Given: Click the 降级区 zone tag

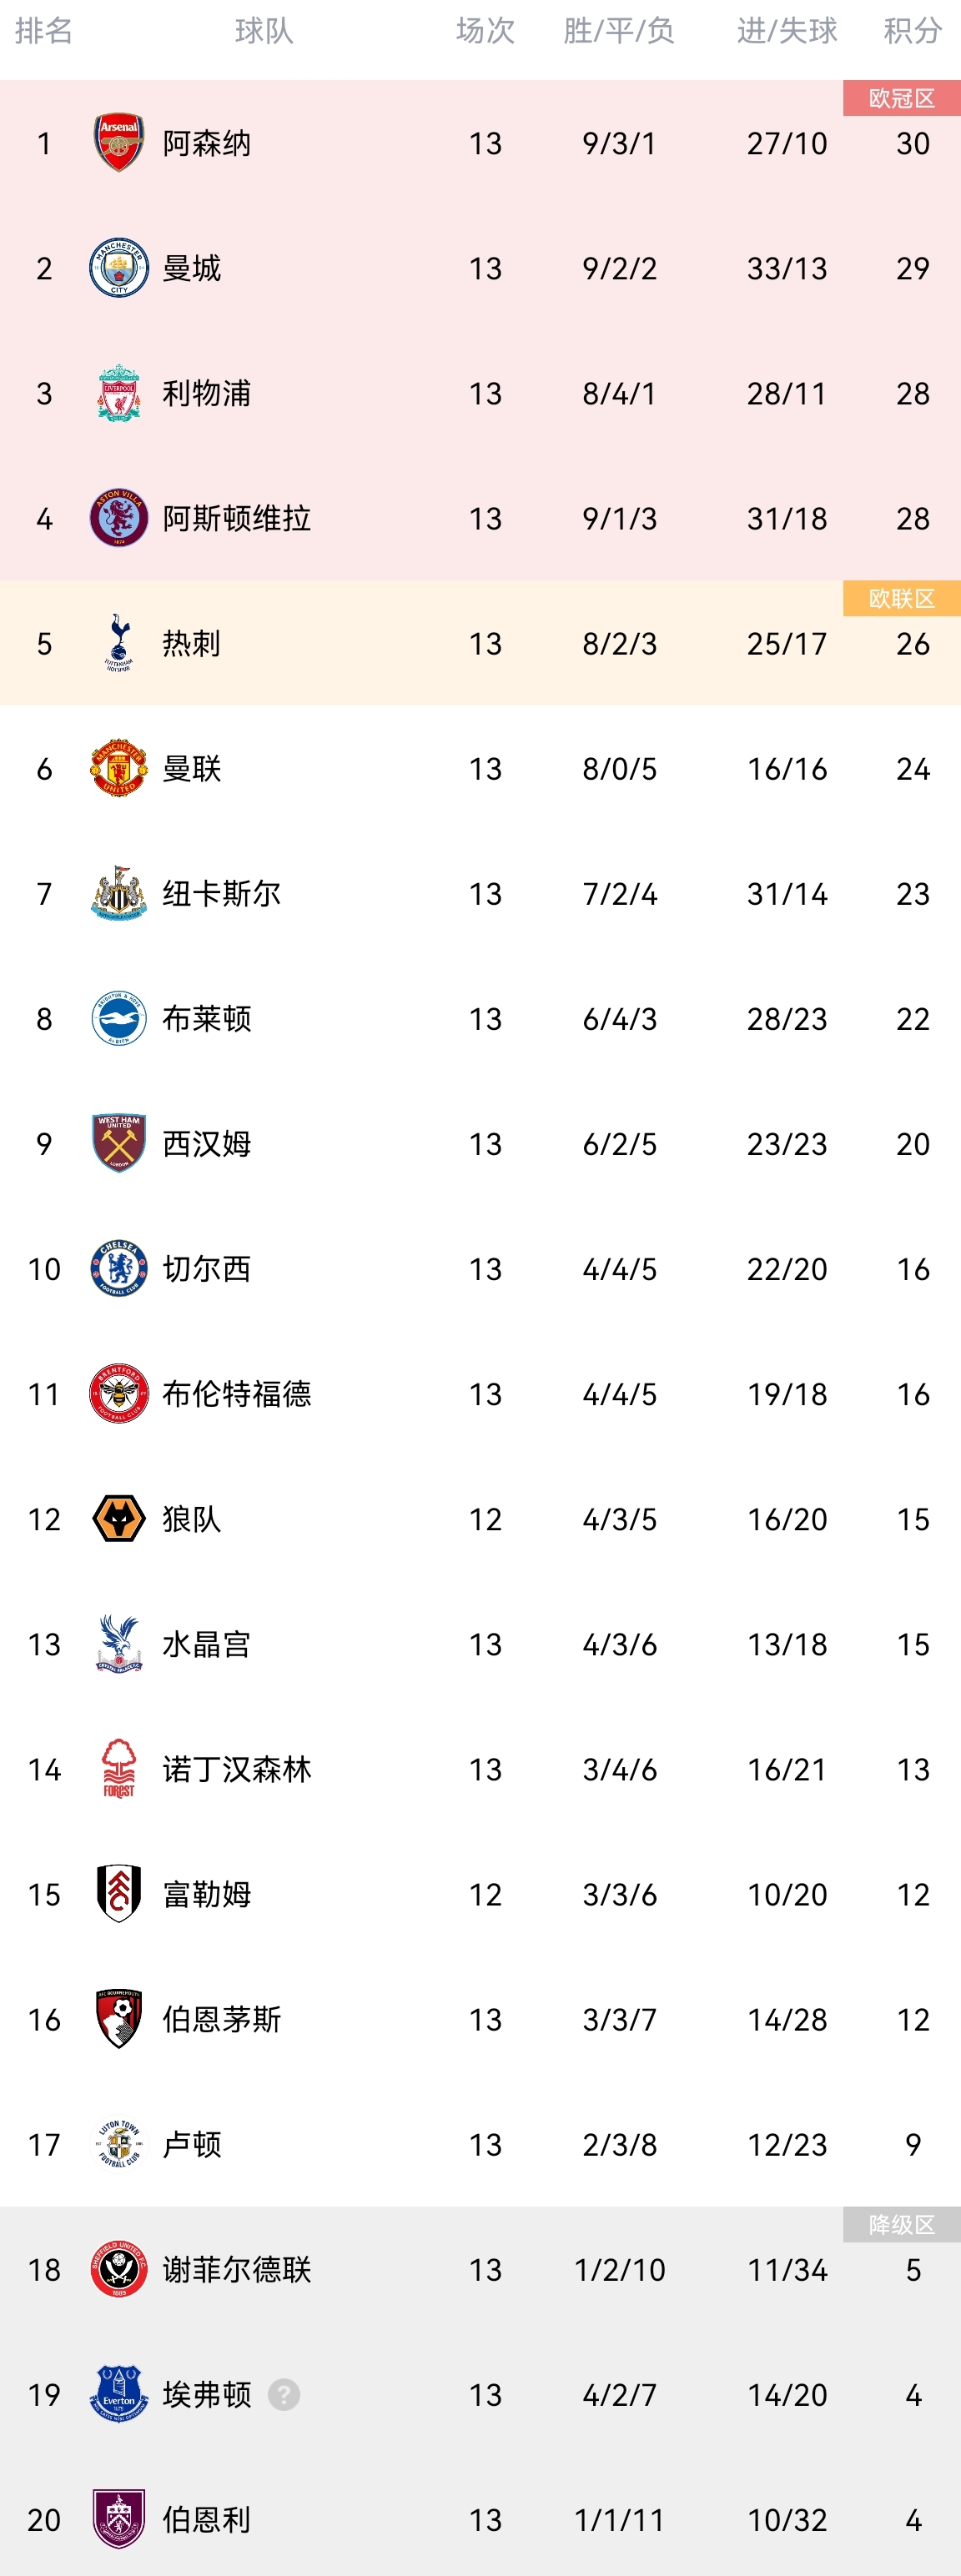Looking at the screenshot, I should click(x=901, y=2224).
